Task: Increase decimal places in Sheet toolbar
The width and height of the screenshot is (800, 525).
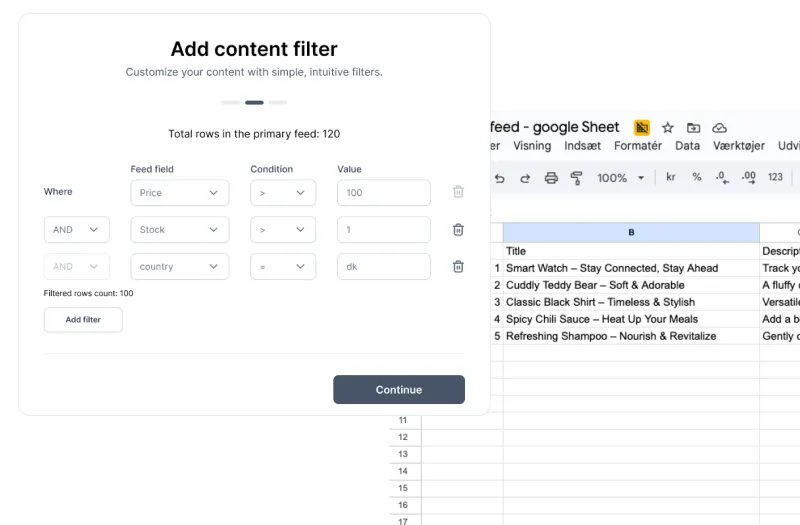Action: point(748,177)
